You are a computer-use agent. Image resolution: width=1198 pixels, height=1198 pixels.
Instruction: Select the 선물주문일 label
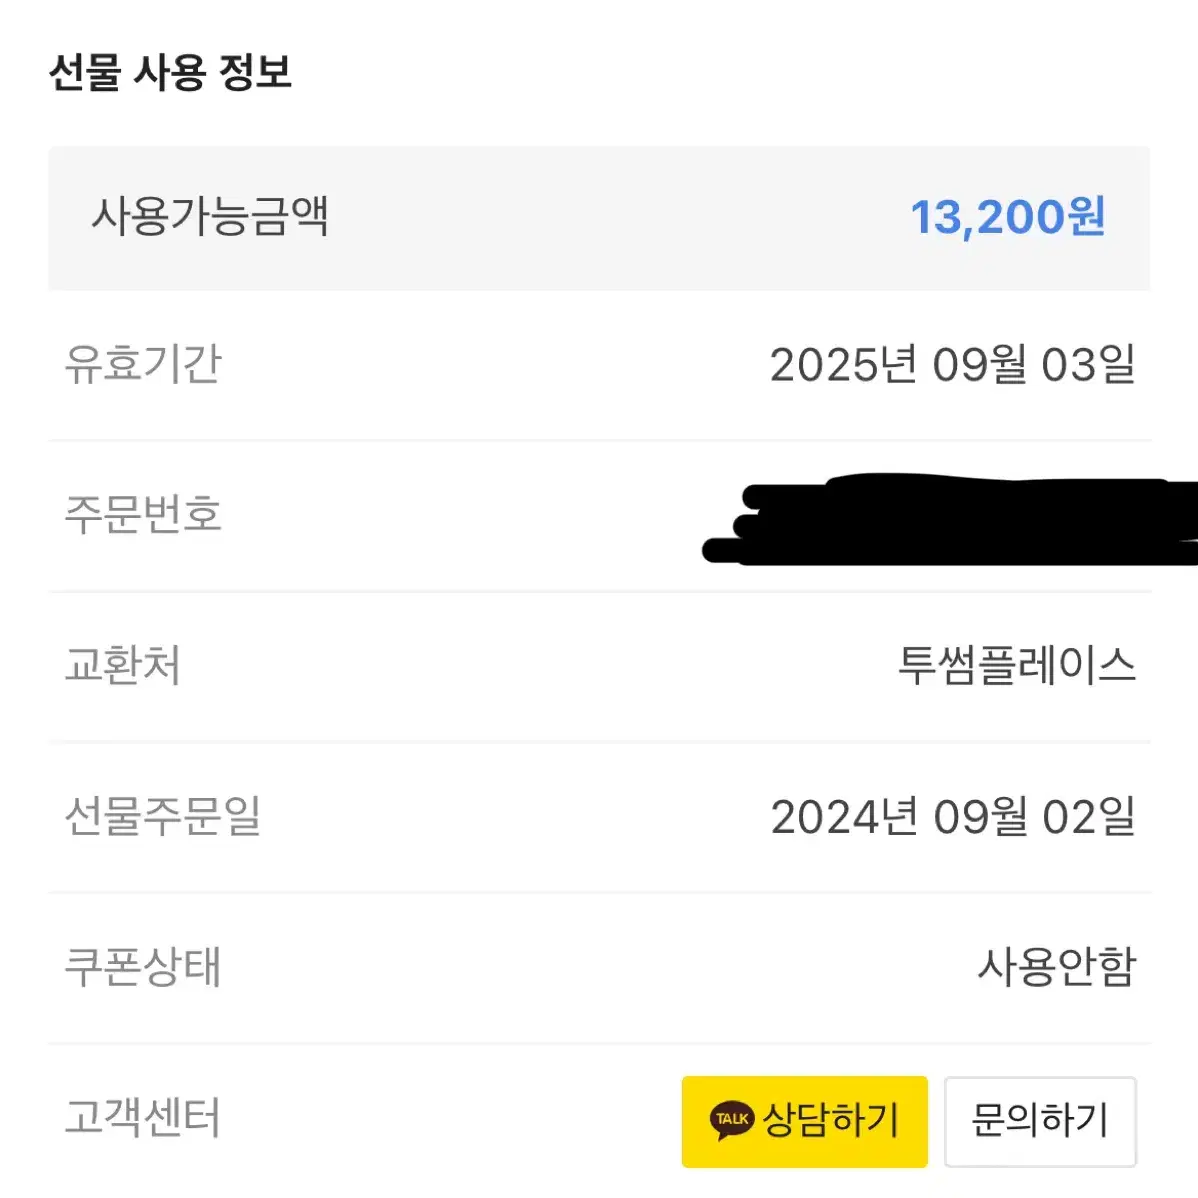(x=163, y=815)
